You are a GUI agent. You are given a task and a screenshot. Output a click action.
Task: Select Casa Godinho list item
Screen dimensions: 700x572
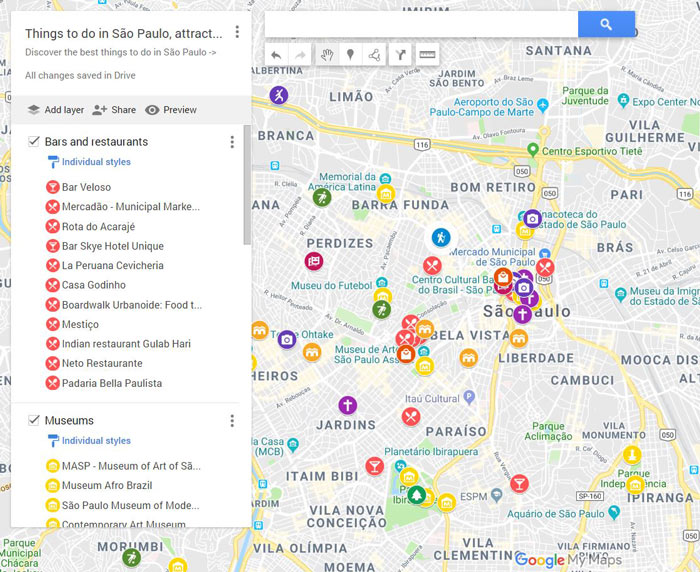coord(86,285)
